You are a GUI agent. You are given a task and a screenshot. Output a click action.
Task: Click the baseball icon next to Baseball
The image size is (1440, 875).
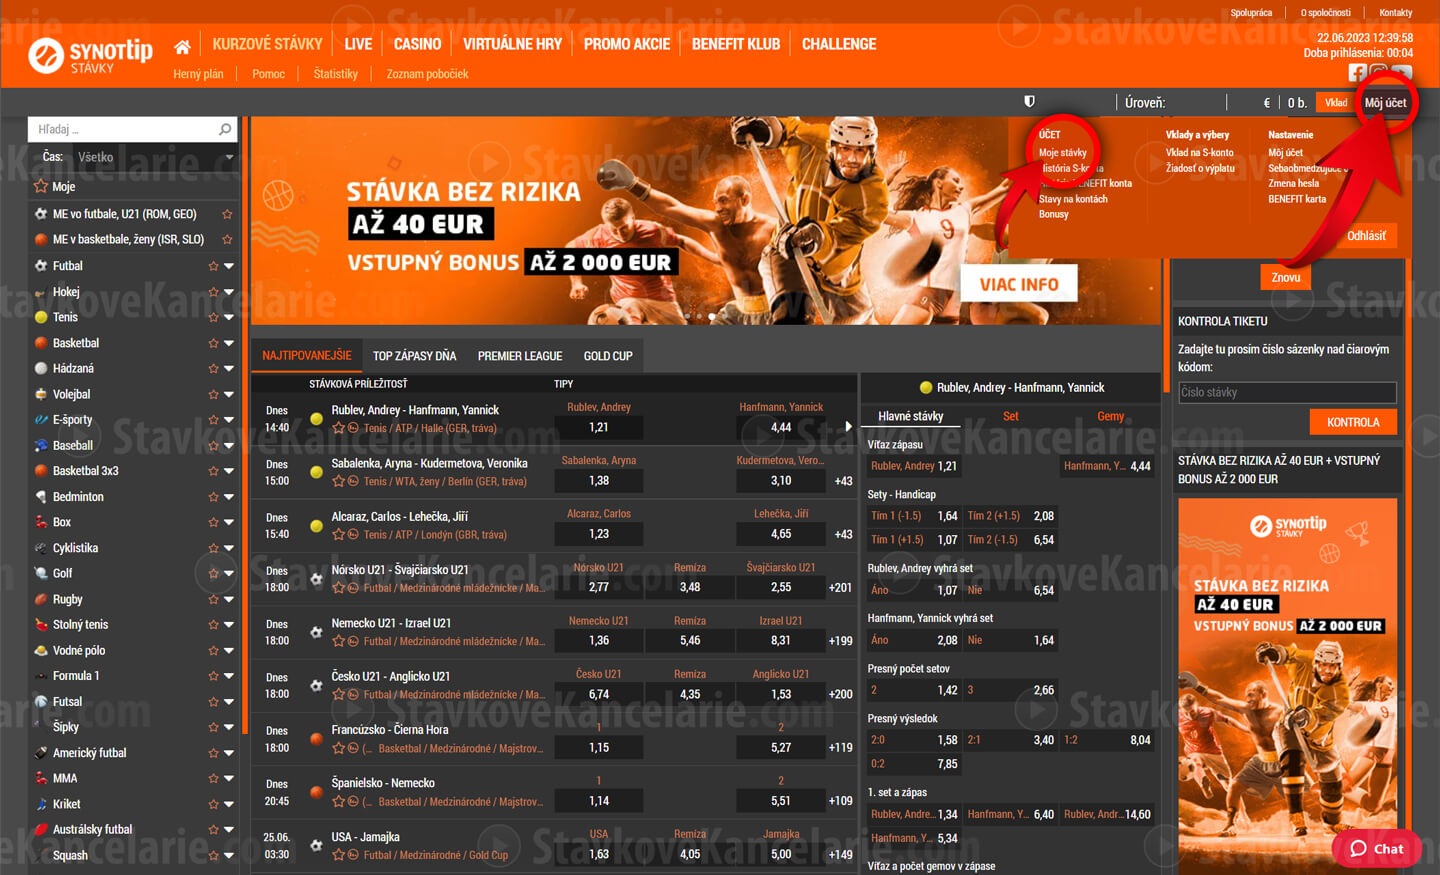(x=41, y=445)
